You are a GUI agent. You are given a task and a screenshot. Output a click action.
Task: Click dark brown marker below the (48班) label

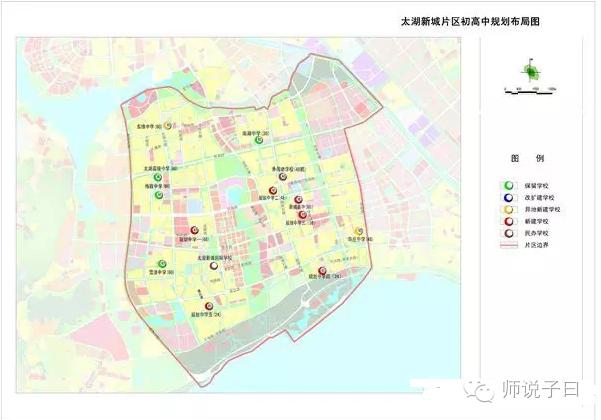pyautogui.click(x=283, y=176)
